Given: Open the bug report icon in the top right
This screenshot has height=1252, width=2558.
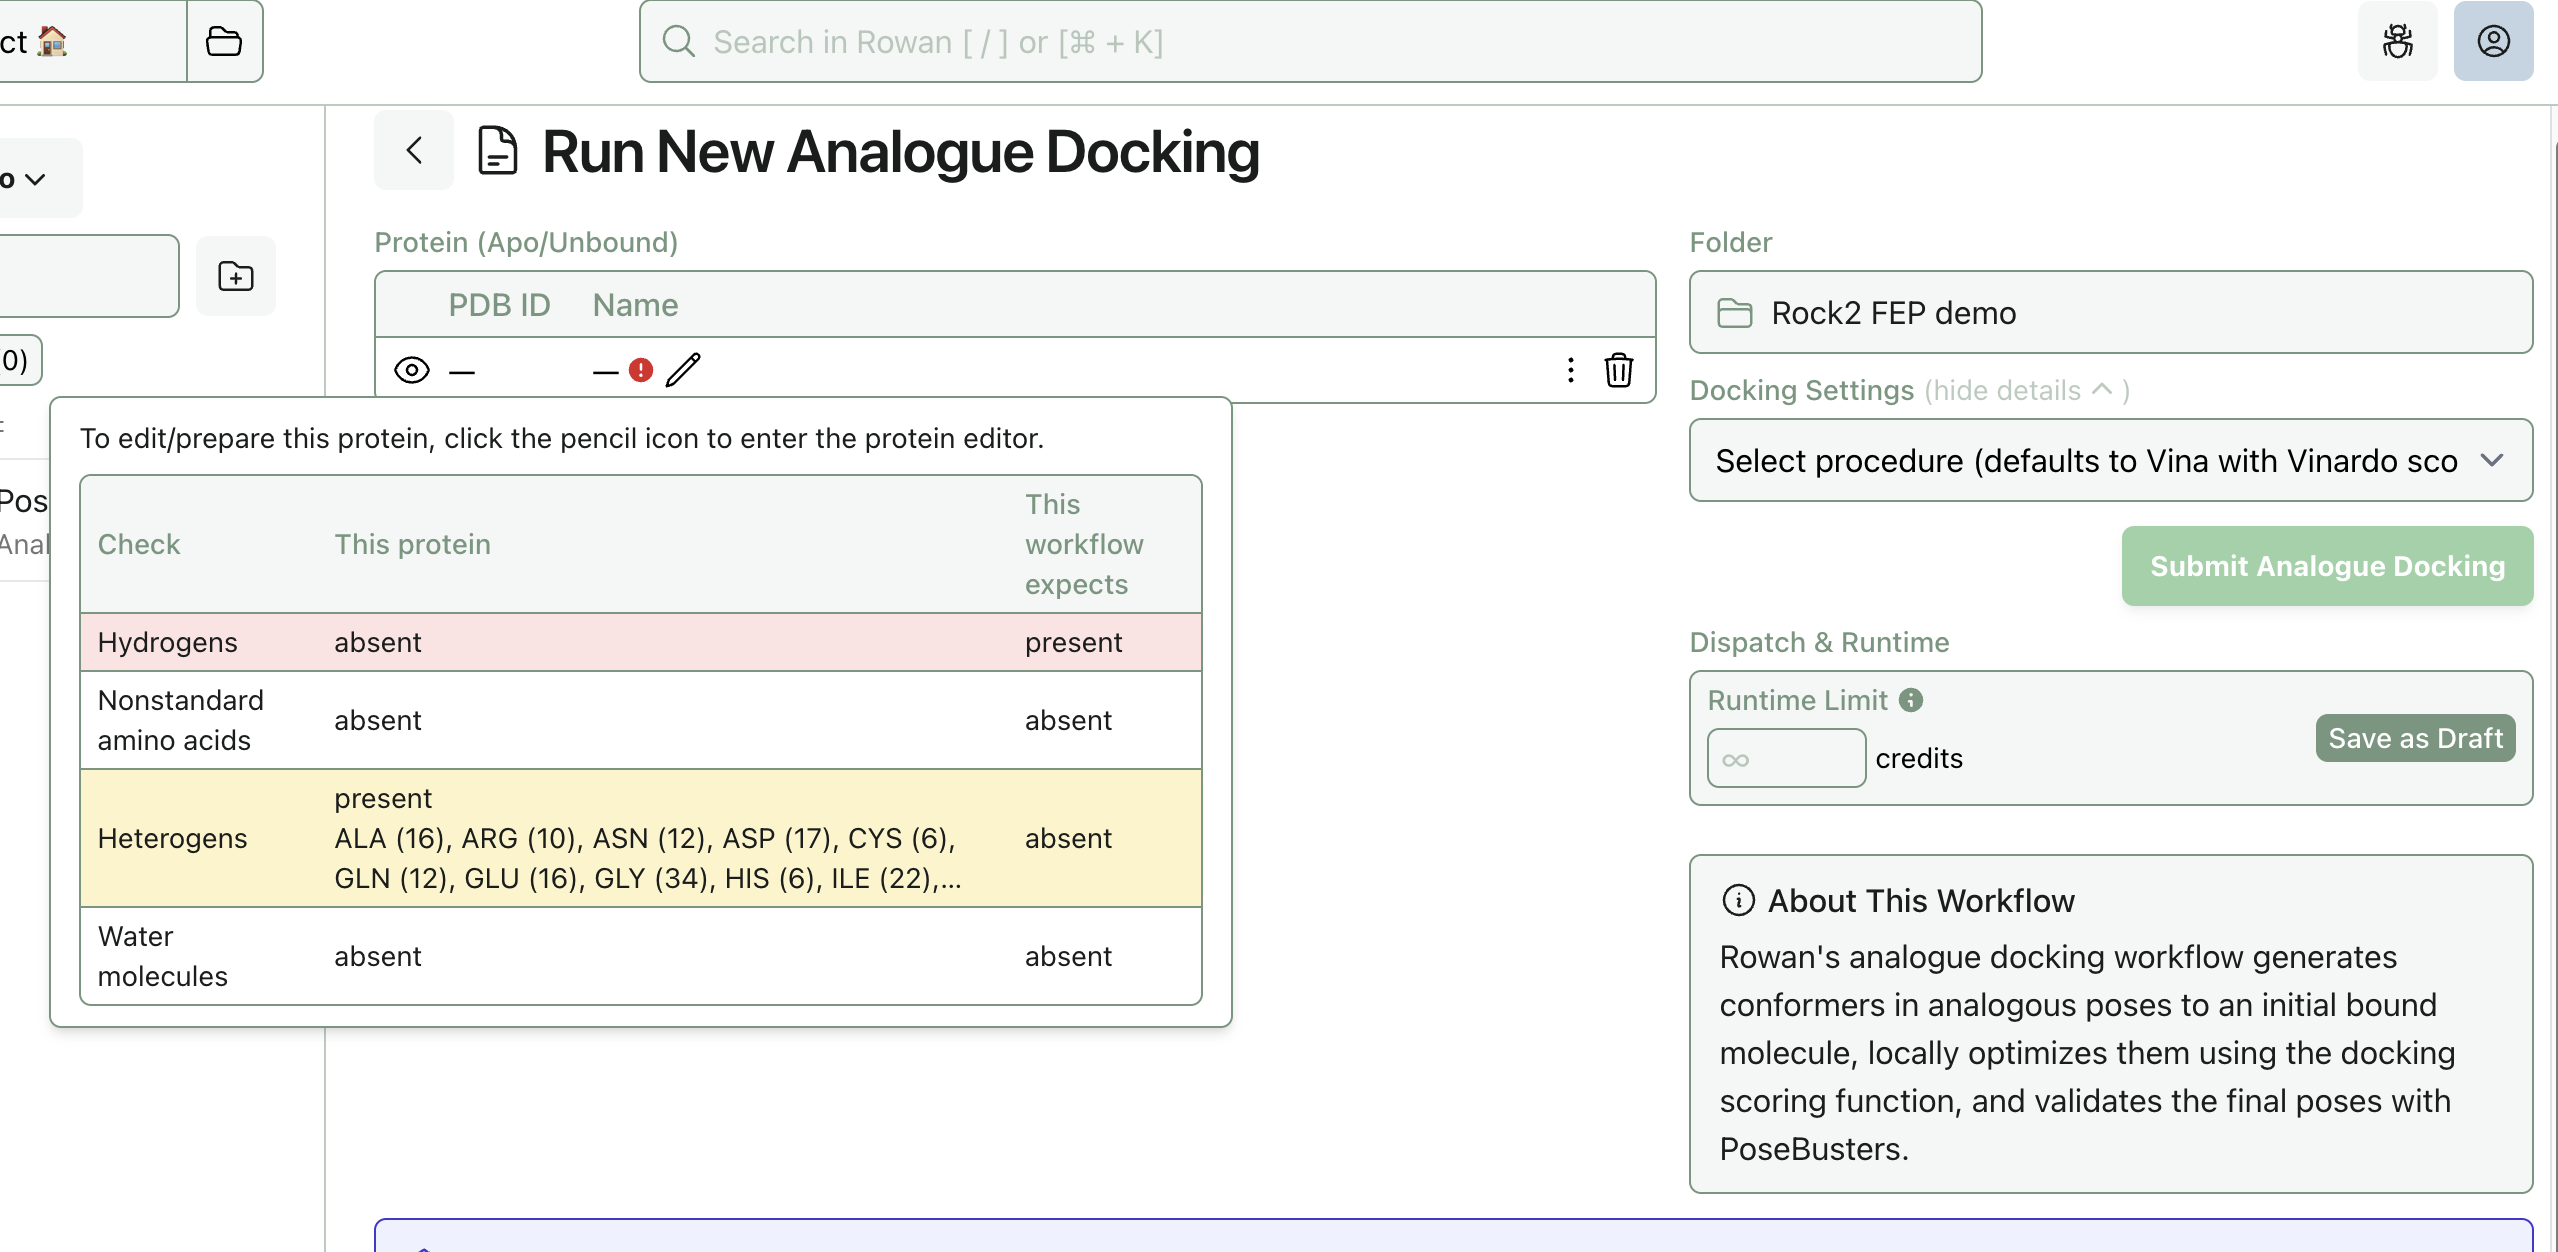Looking at the screenshot, I should pos(2397,41).
